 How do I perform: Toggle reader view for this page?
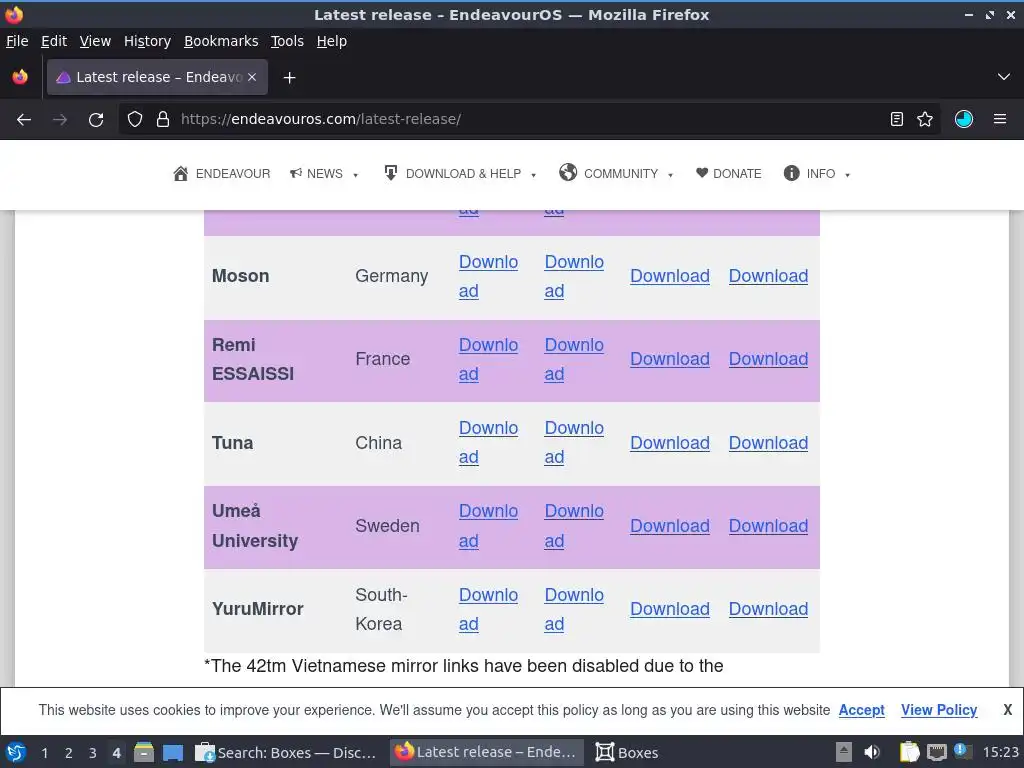897,119
